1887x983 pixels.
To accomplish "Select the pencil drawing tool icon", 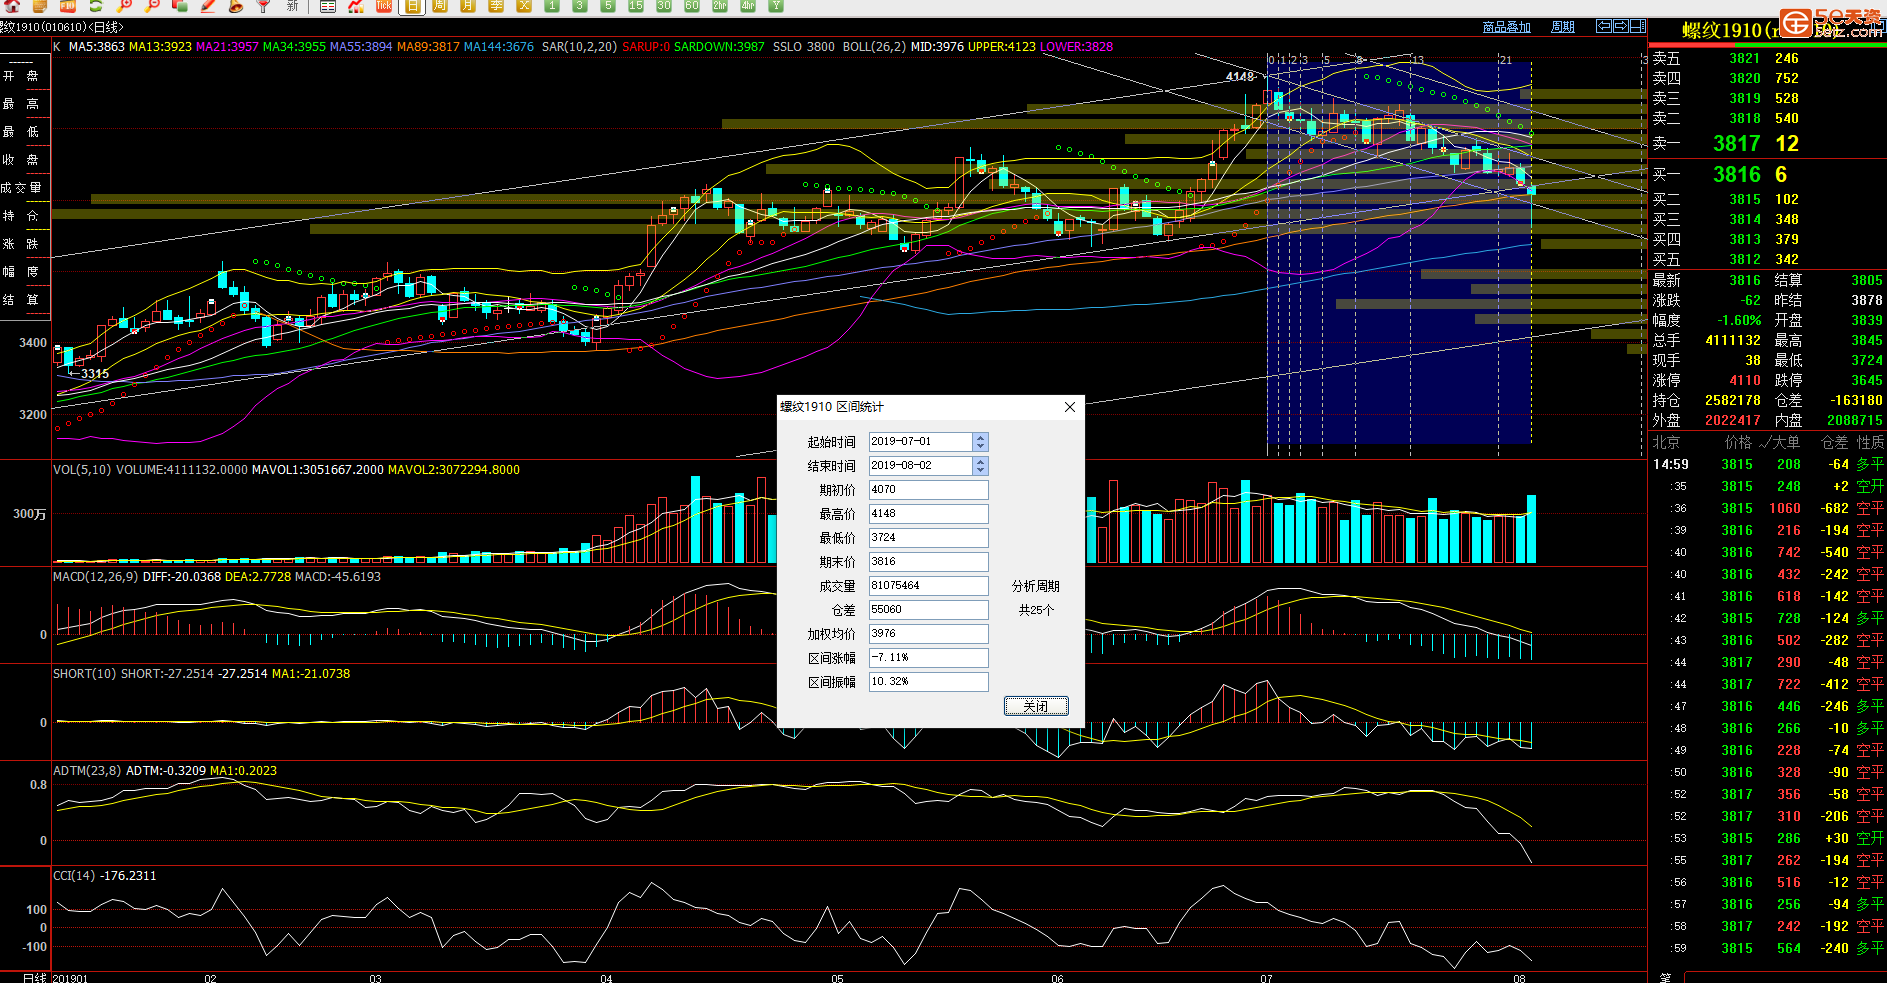I will coord(208,5).
